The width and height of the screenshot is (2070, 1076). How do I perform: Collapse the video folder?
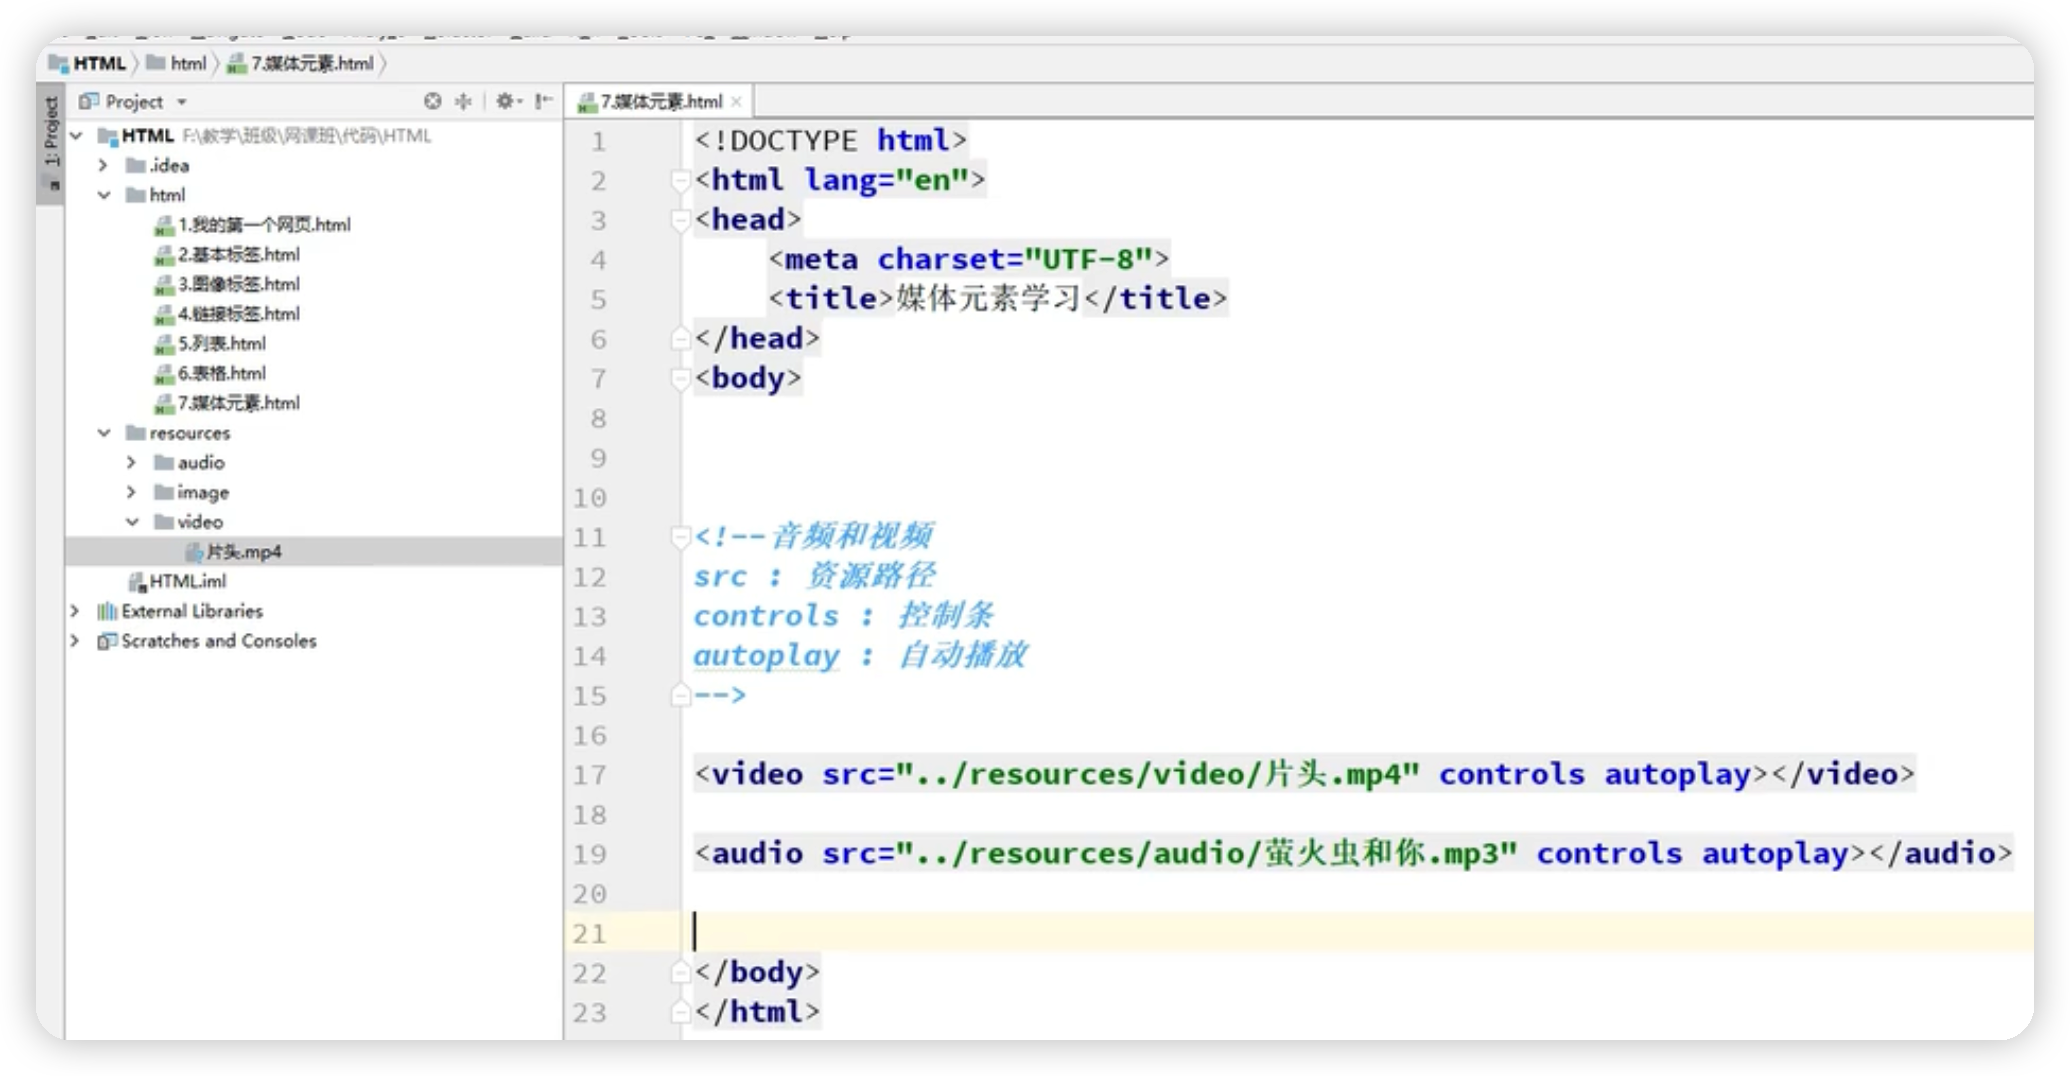[x=132, y=522]
